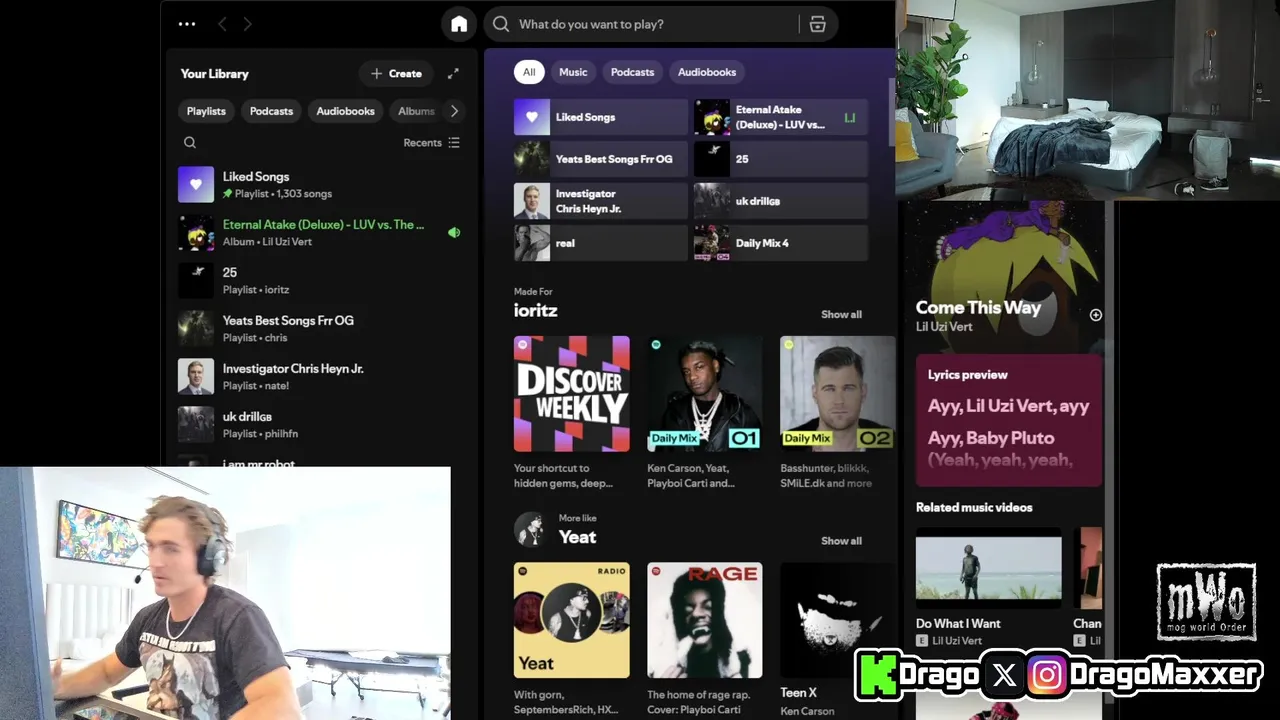Open the 25 shortcut tile
Screen dimensions: 1280x720
[x=781, y=159]
